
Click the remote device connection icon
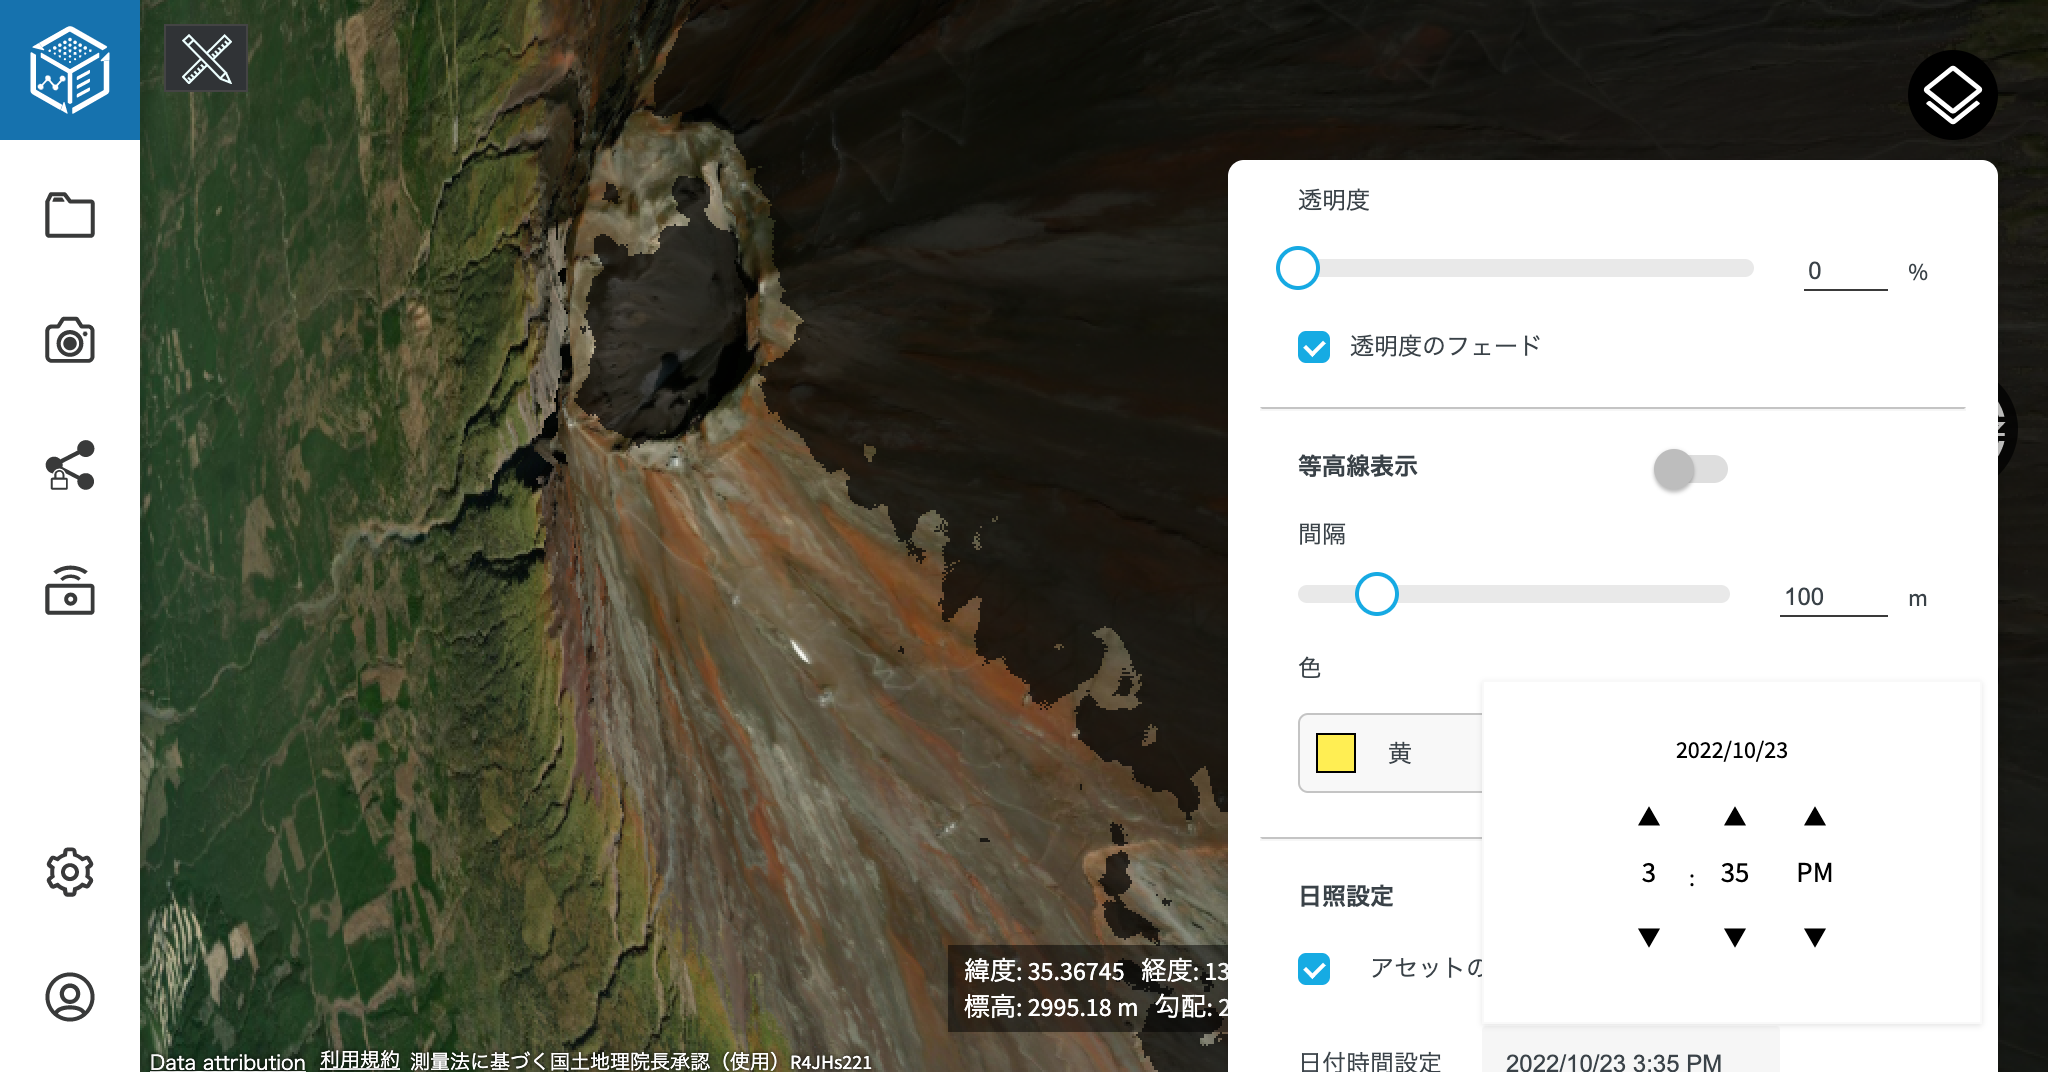coord(70,590)
